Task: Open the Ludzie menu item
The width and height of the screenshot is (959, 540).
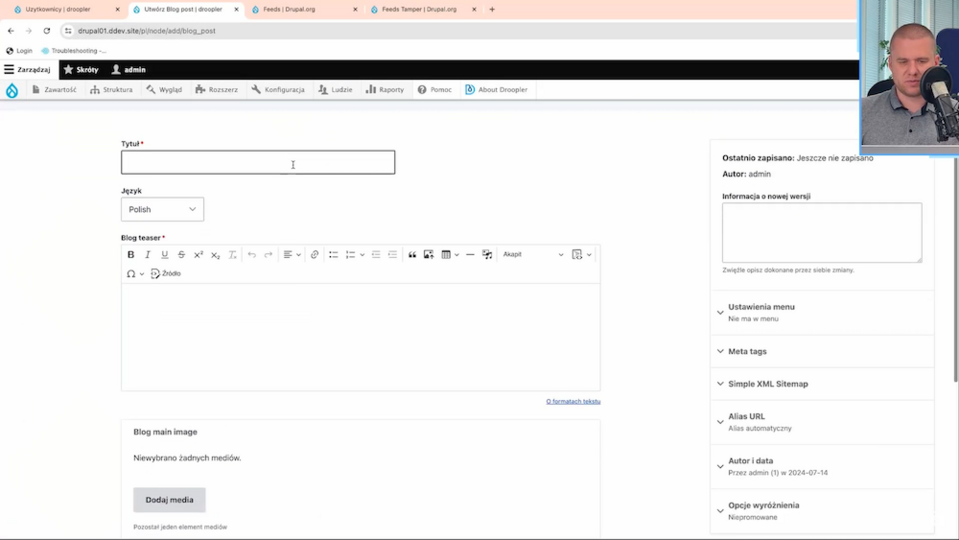Action: pos(335,89)
